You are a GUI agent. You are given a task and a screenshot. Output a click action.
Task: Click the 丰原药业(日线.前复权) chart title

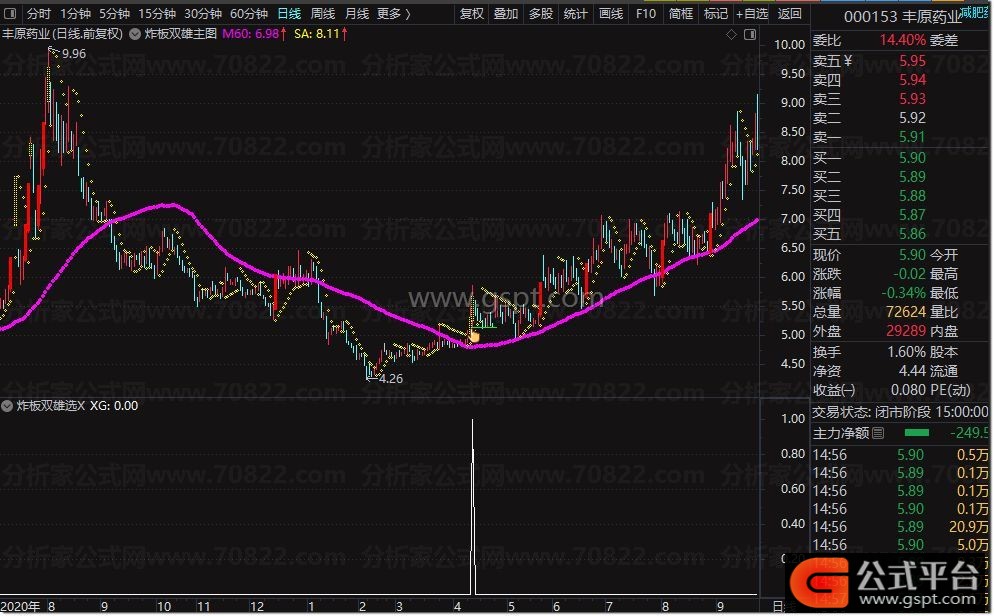coord(62,34)
